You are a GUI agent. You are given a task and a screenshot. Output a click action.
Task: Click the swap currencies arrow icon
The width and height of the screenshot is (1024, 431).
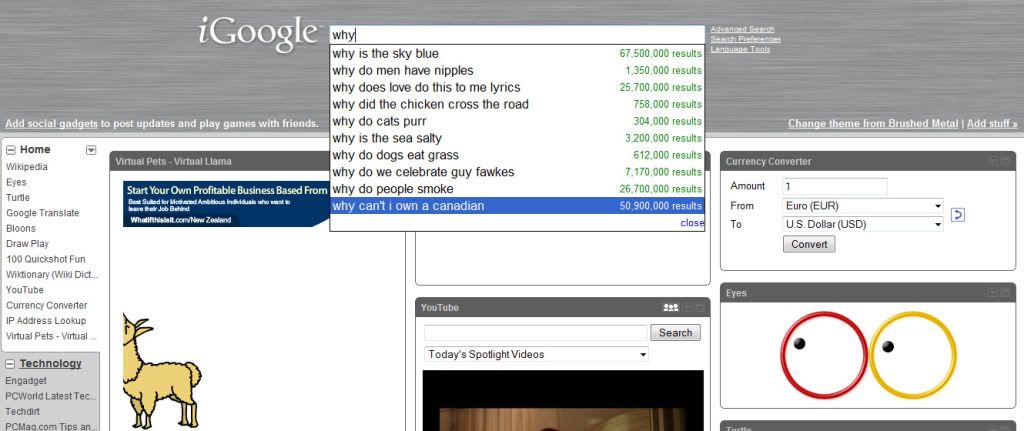click(957, 214)
